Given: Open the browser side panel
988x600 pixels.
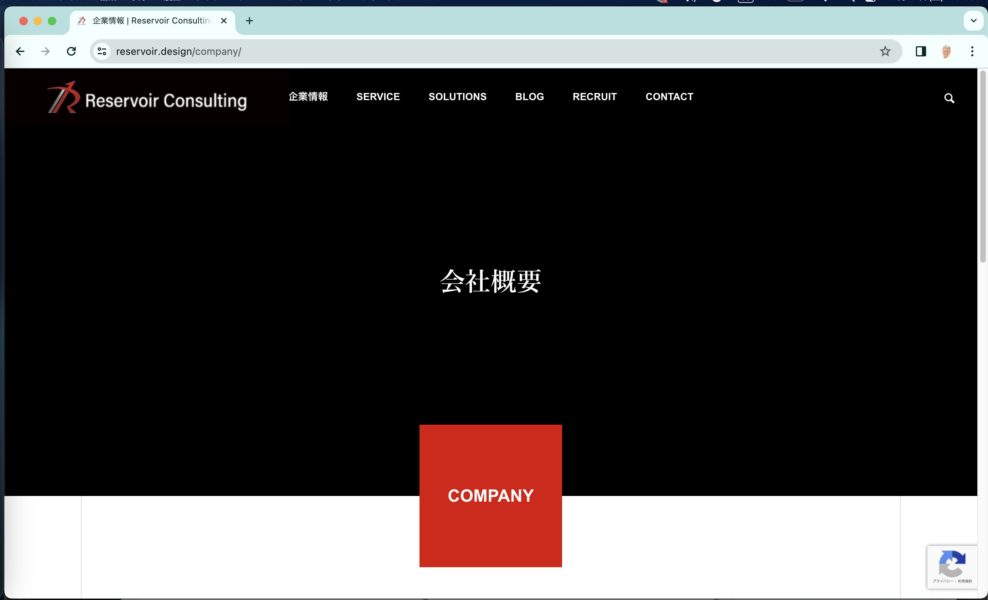Looking at the screenshot, I should pos(921,52).
